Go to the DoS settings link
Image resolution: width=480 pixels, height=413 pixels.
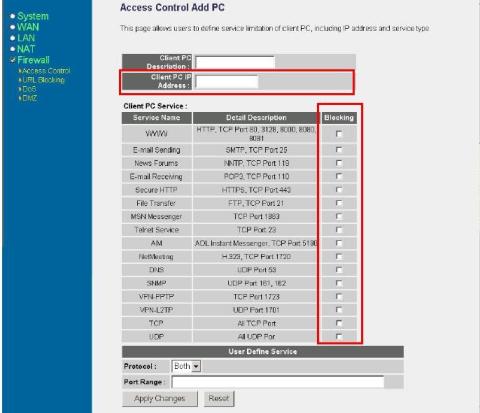point(29,89)
